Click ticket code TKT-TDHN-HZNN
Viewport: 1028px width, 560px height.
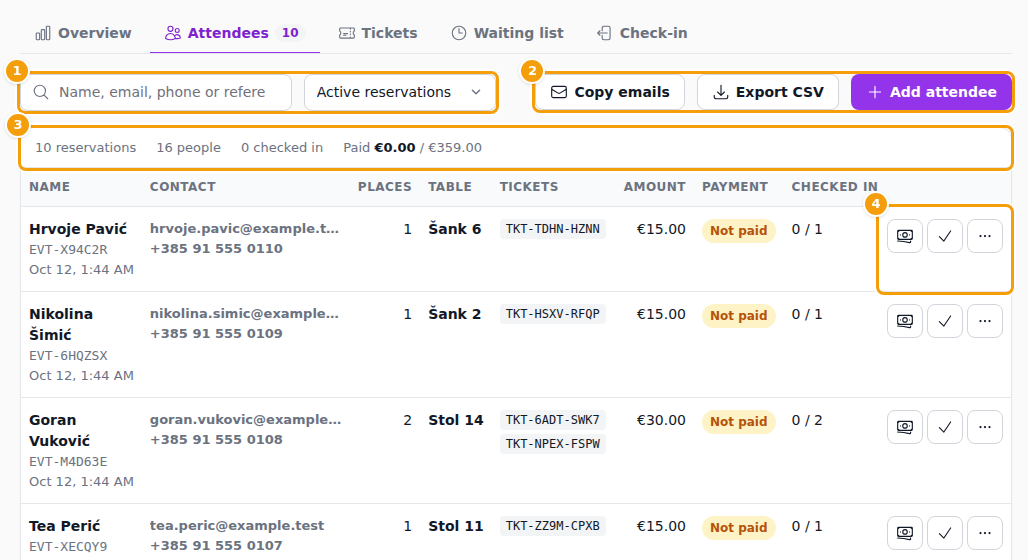pyautogui.click(x=553, y=229)
